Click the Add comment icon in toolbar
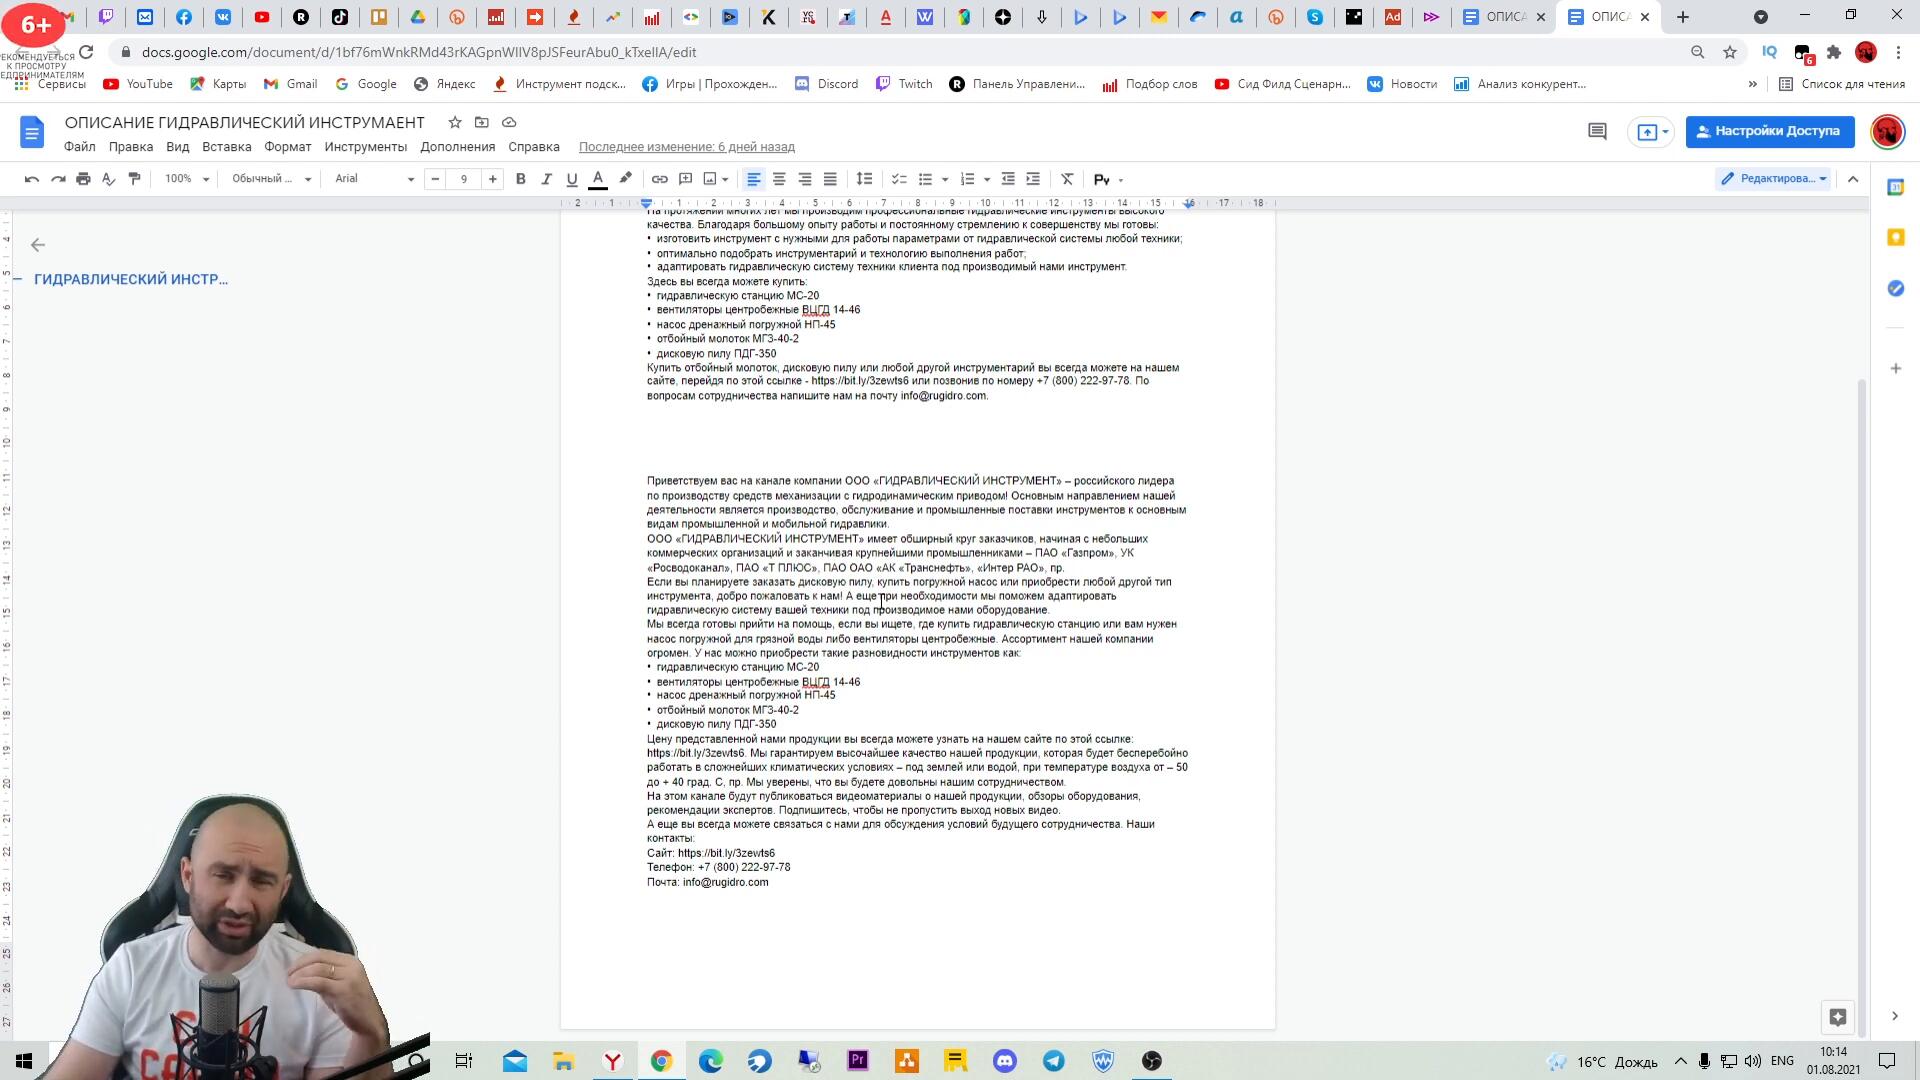Screen dimensions: 1920x1080 (685, 179)
